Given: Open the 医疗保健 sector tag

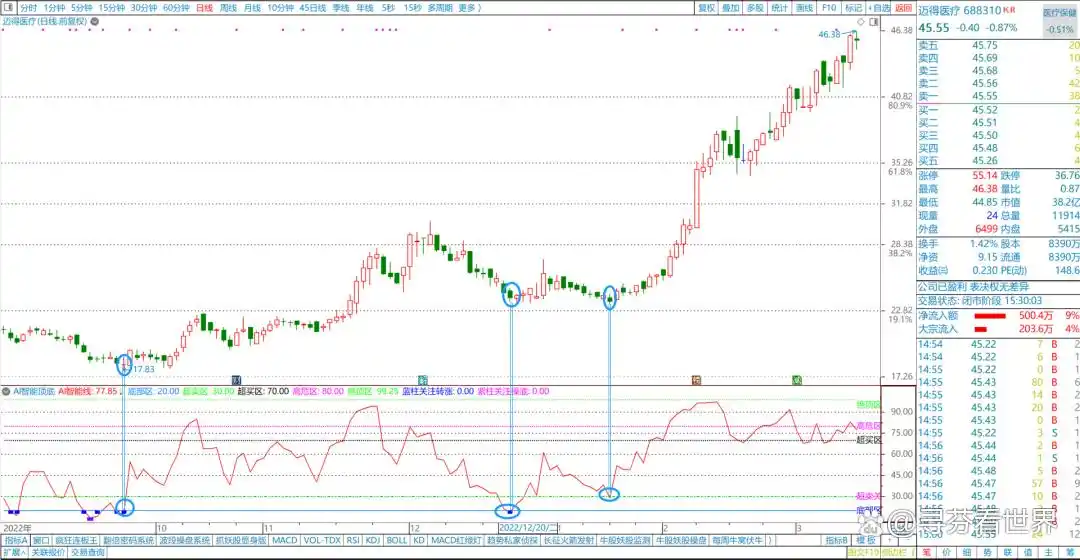Looking at the screenshot, I should click(1059, 14).
